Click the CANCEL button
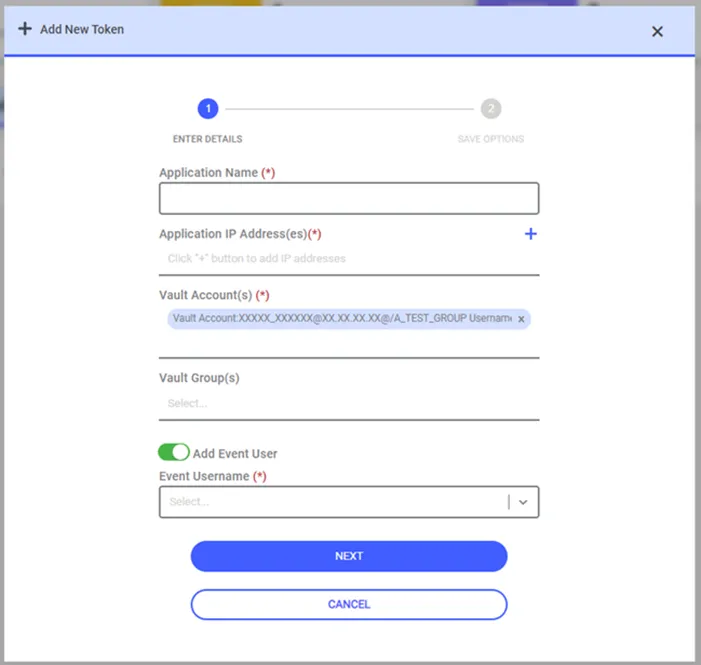Image resolution: width=701 pixels, height=665 pixels. tap(349, 605)
